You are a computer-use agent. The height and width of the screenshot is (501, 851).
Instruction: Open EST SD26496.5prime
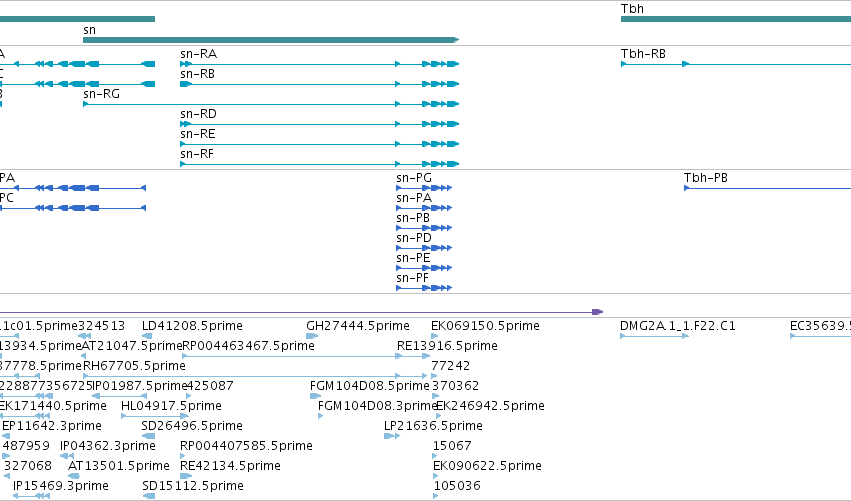point(192,427)
